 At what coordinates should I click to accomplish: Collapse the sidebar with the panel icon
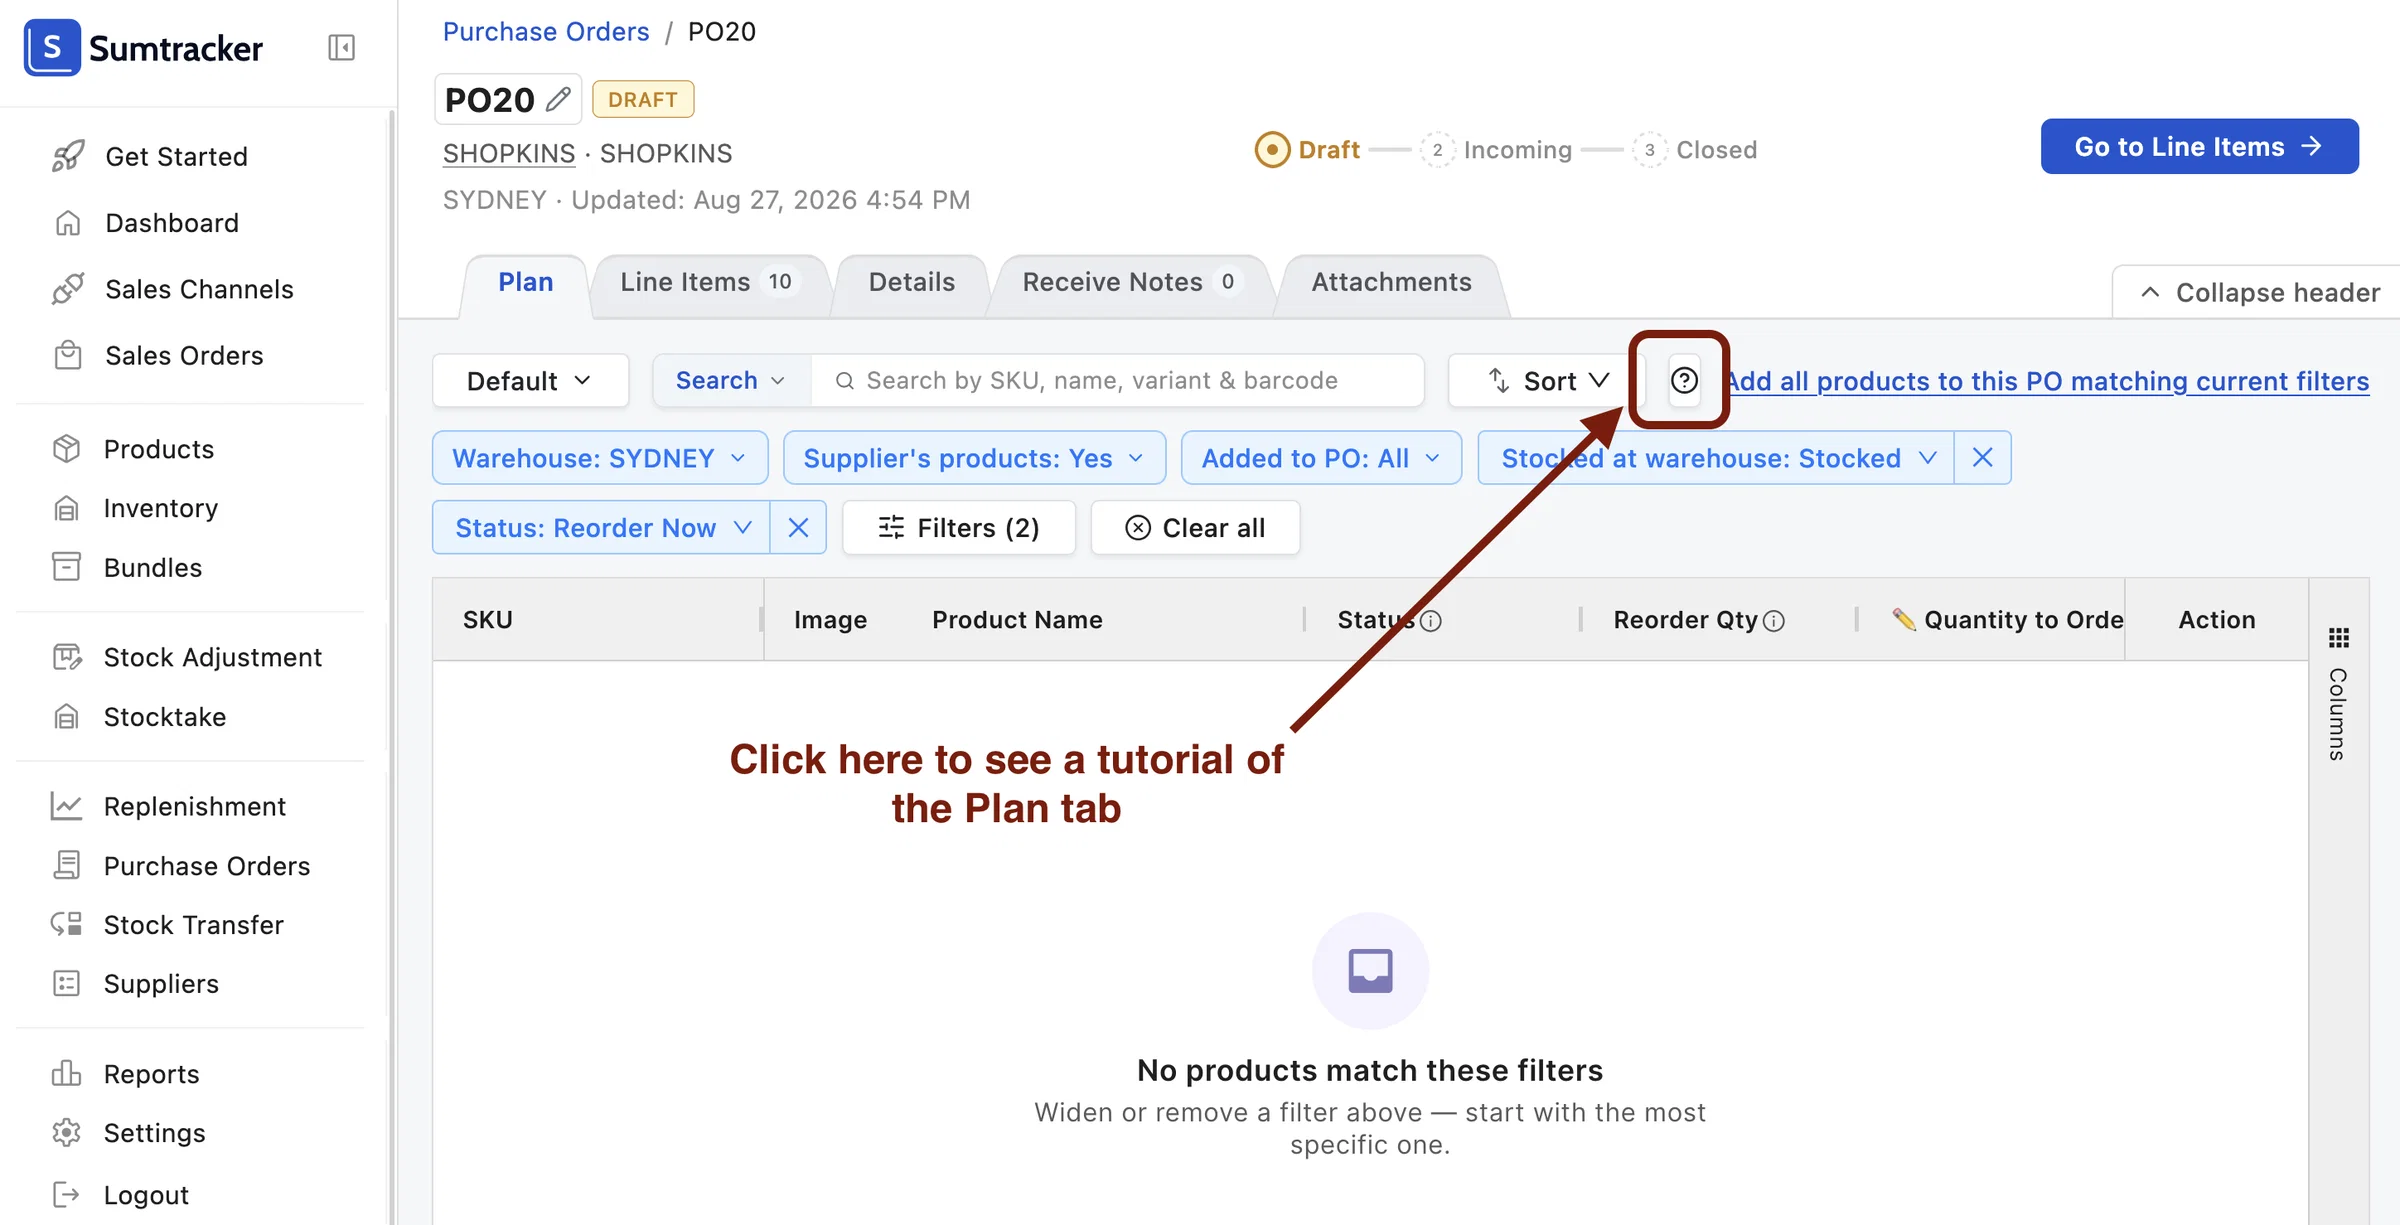click(341, 47)
